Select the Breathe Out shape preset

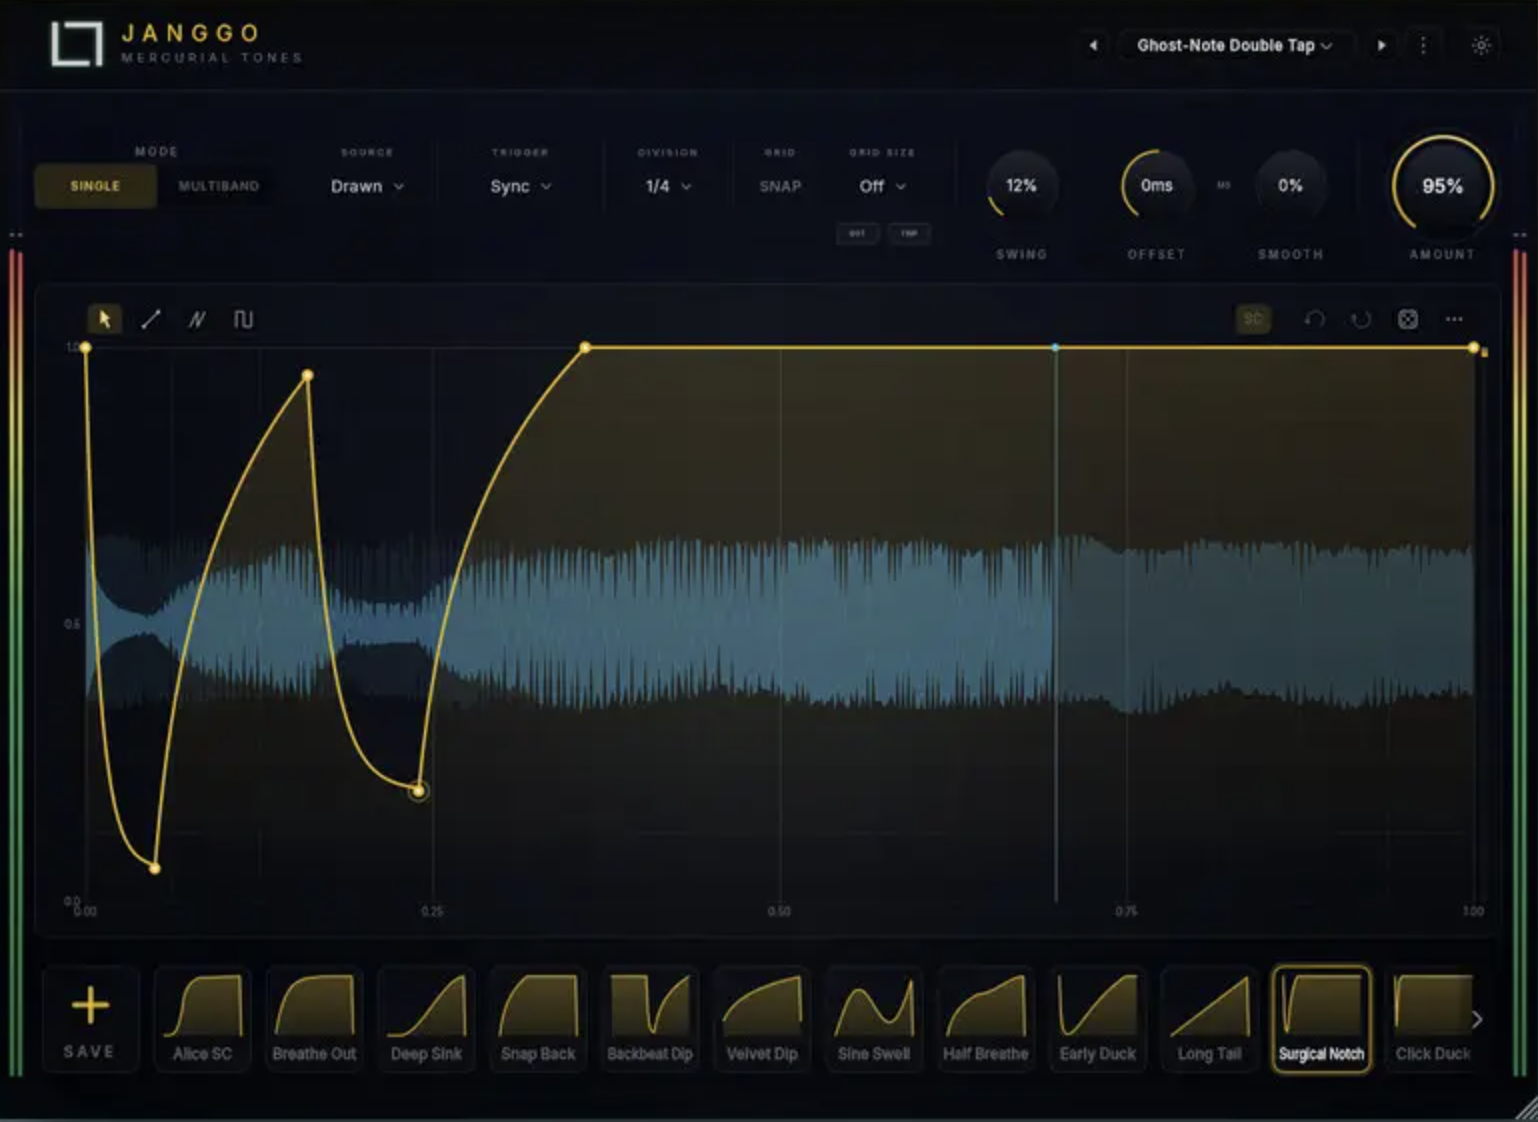coord(314,1019)
